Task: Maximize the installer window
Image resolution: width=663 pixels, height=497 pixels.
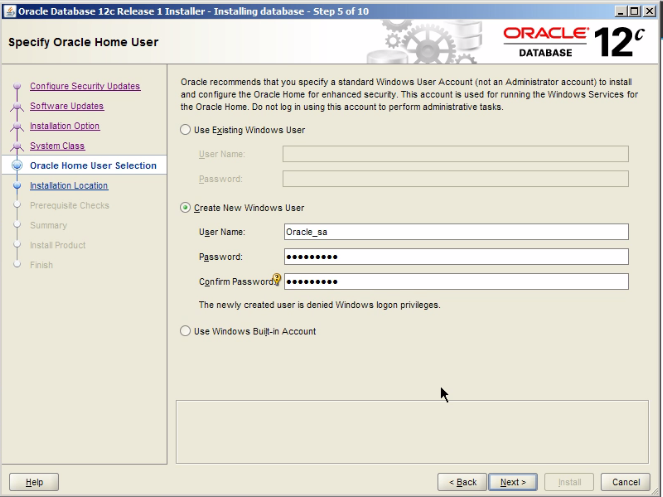Action: [635, 11]
